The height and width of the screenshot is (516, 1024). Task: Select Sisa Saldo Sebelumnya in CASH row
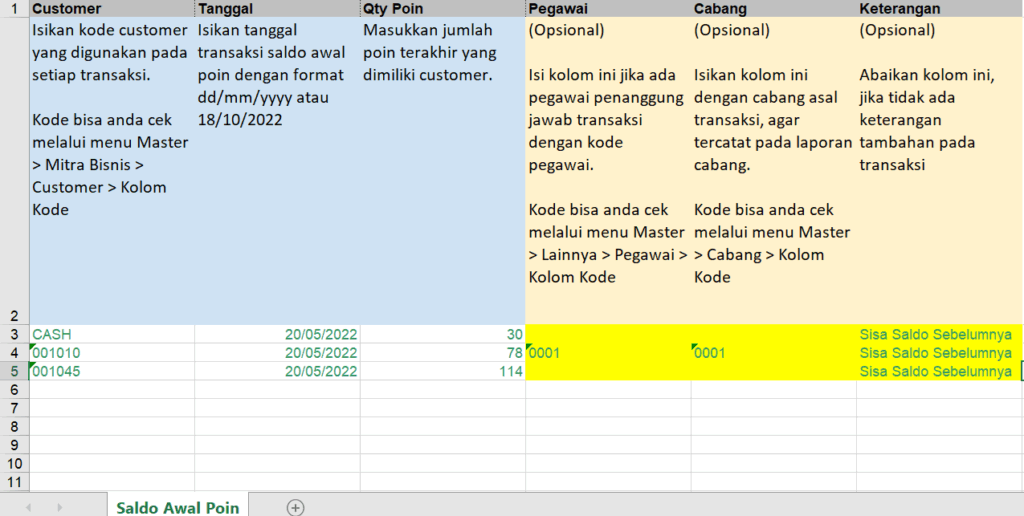(940, 334)
